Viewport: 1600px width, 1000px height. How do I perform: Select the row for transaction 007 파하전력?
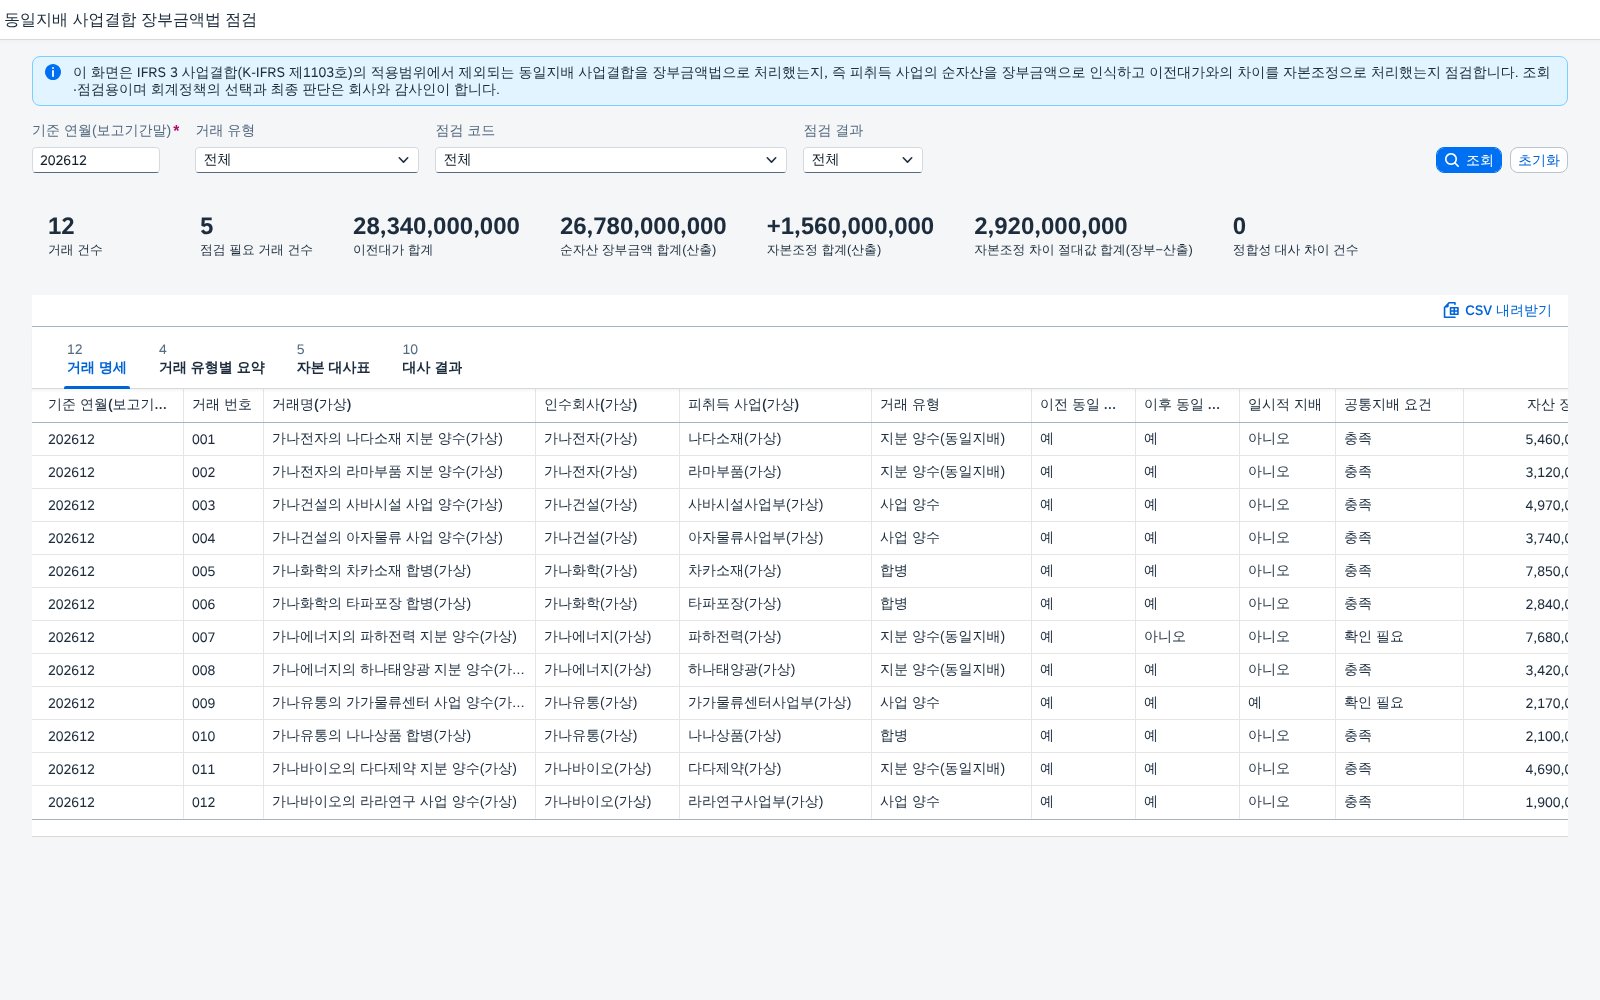pyautogui.click(x=800, y=637)
